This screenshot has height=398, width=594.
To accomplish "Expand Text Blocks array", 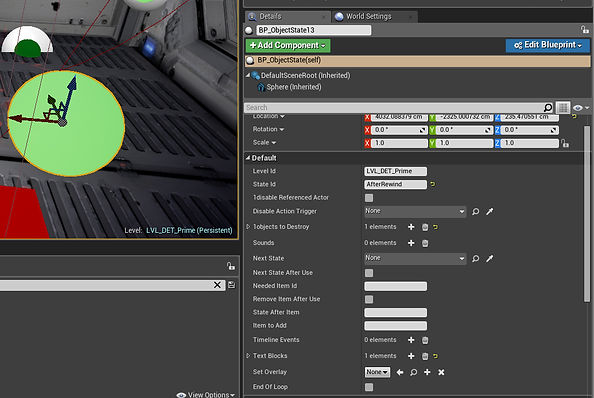I will 248,356.
